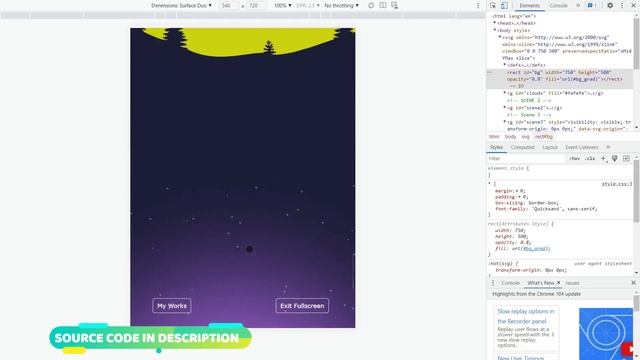The height and width of the screenshot is (360, 640).
Task: Click the rect#bg breadcrumb
Action: (544, 137)
